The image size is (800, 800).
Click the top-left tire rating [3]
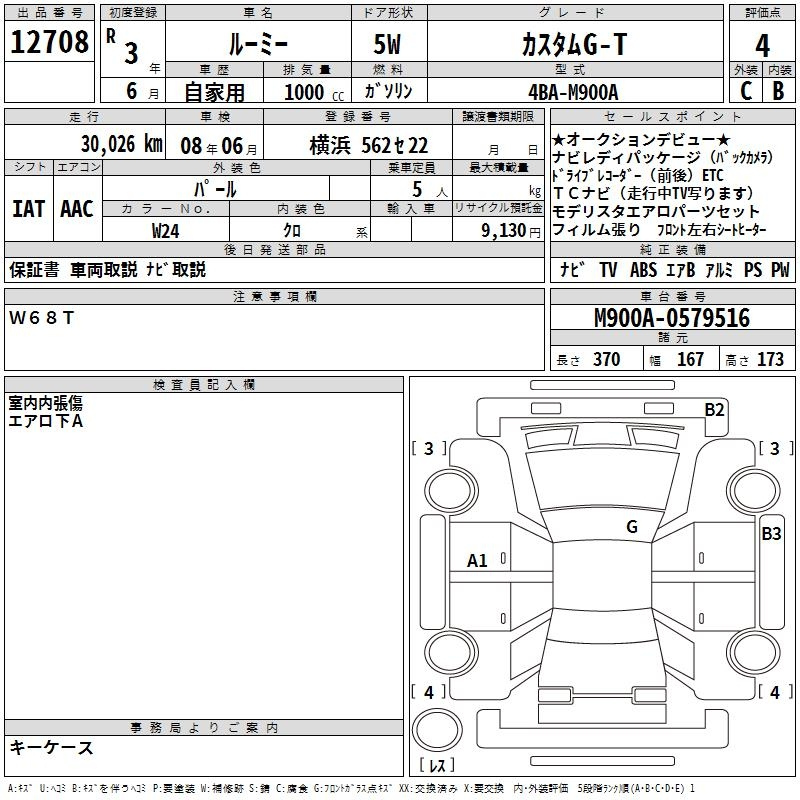pos(429,448)
